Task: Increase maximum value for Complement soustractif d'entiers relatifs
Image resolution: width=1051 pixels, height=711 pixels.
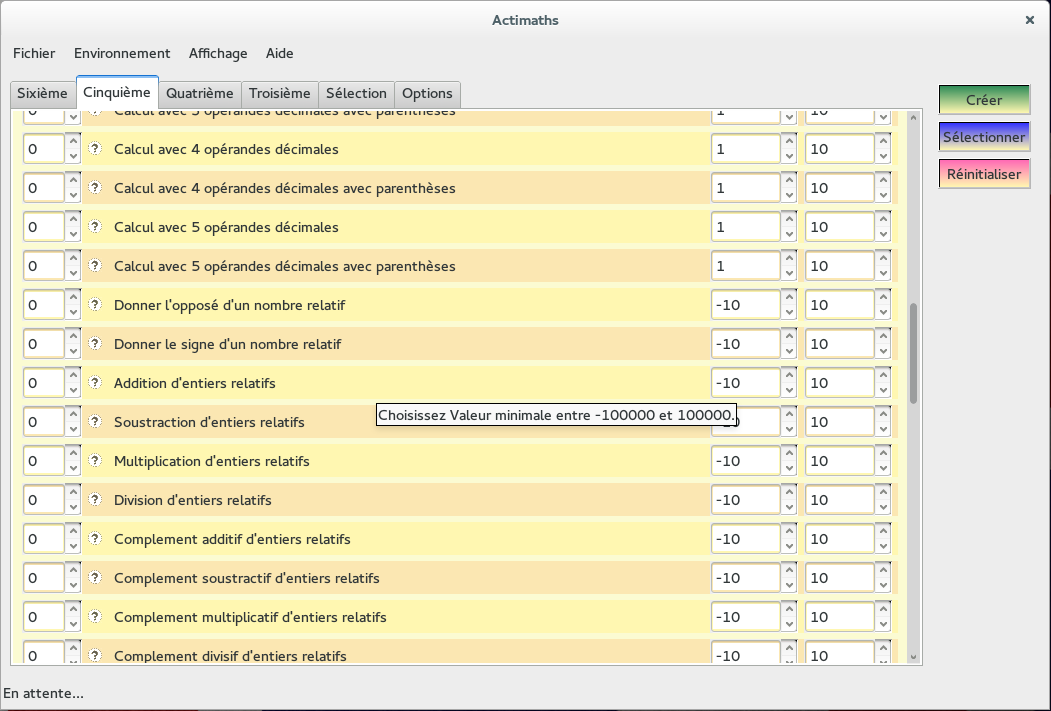Action: pyautogui.click(x=882, y=571)
